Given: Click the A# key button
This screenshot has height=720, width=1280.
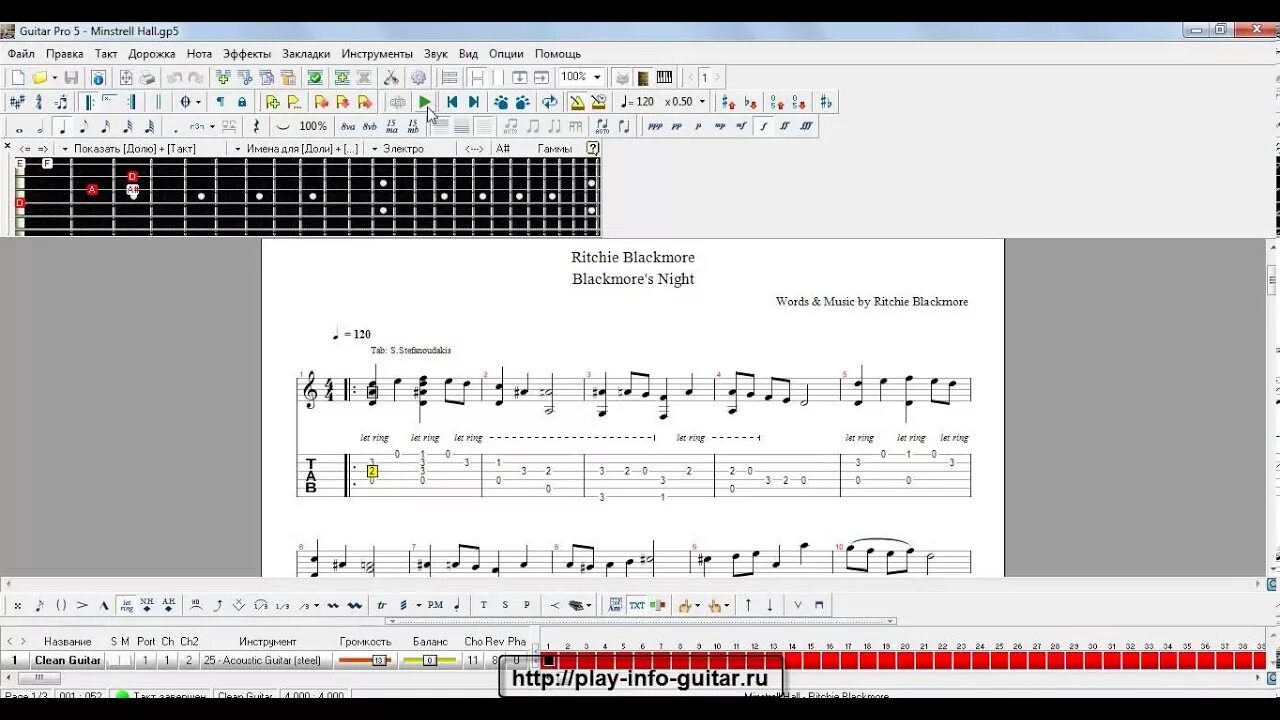Looking at the screenshot, I should click(x=503, y=149).
